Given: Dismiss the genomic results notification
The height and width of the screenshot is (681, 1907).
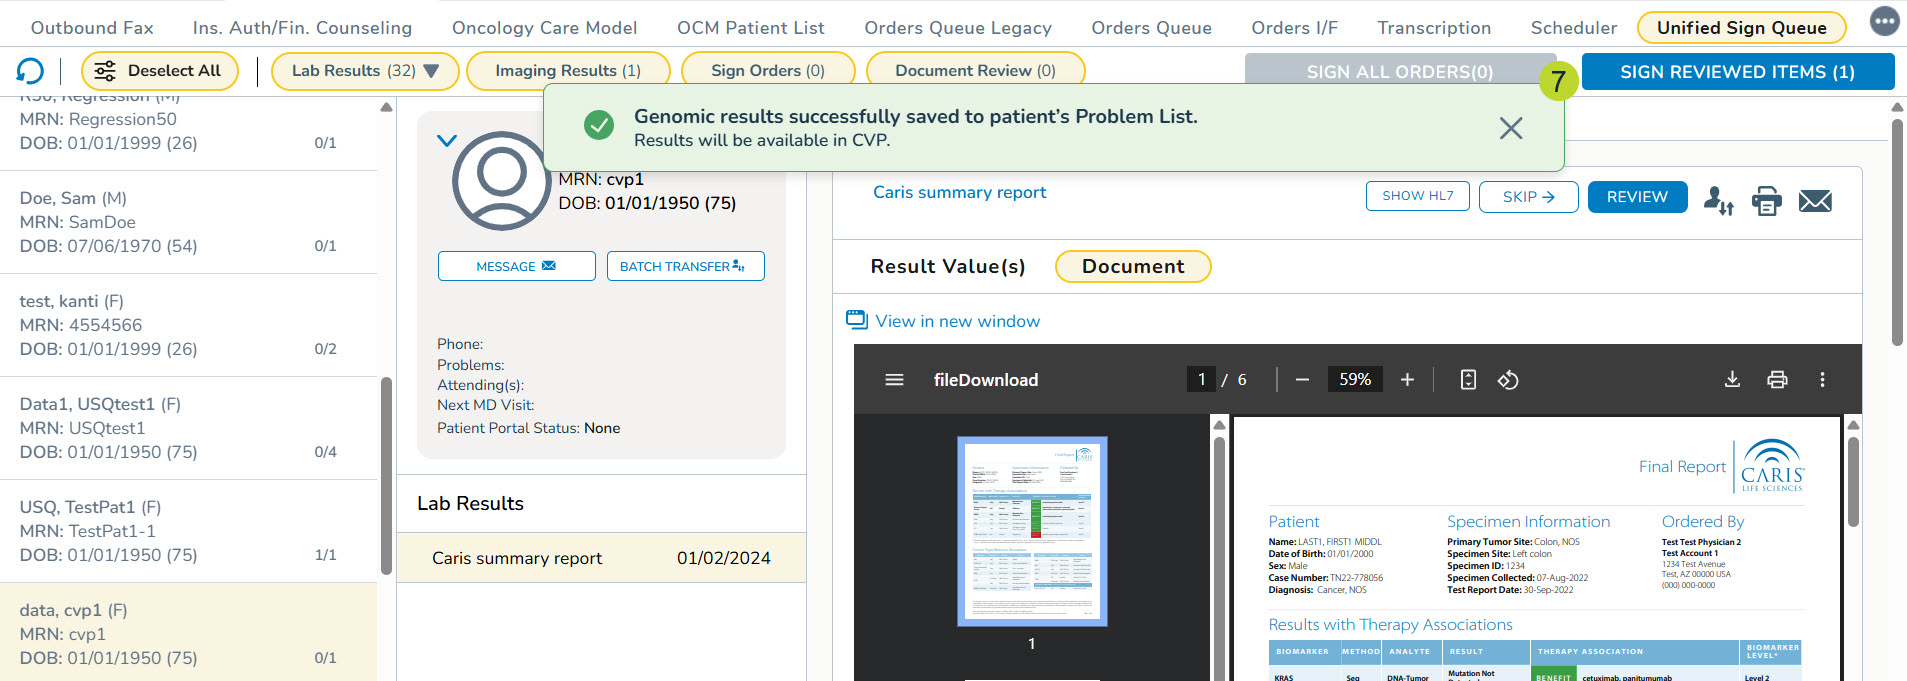Looking at the screenshot, I should tap(1510, 128).
